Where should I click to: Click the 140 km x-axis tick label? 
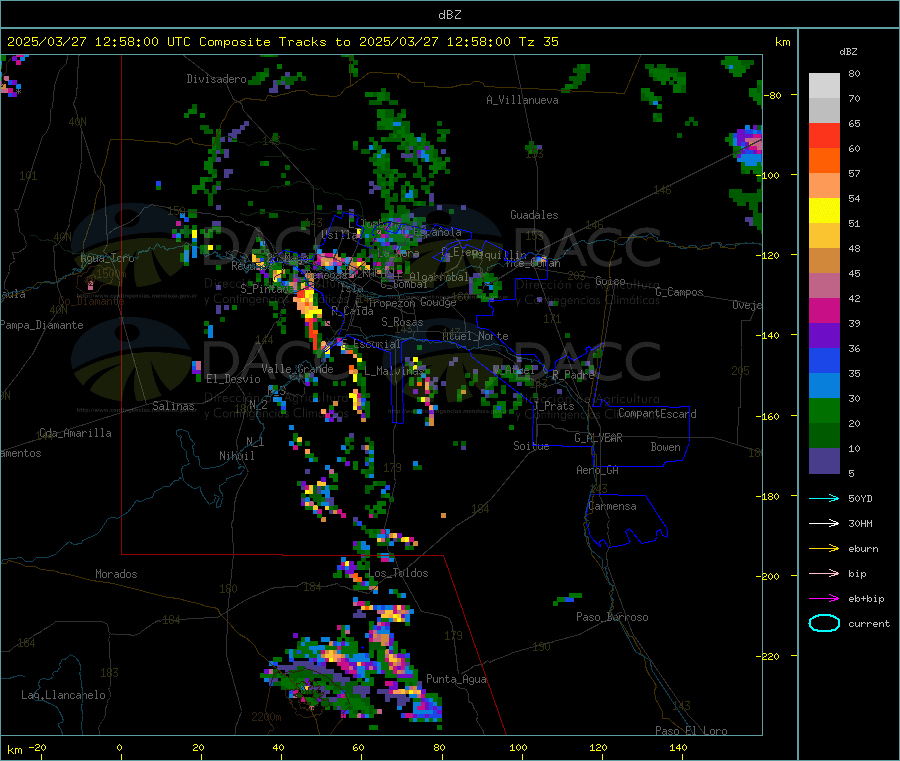[678, 747]
